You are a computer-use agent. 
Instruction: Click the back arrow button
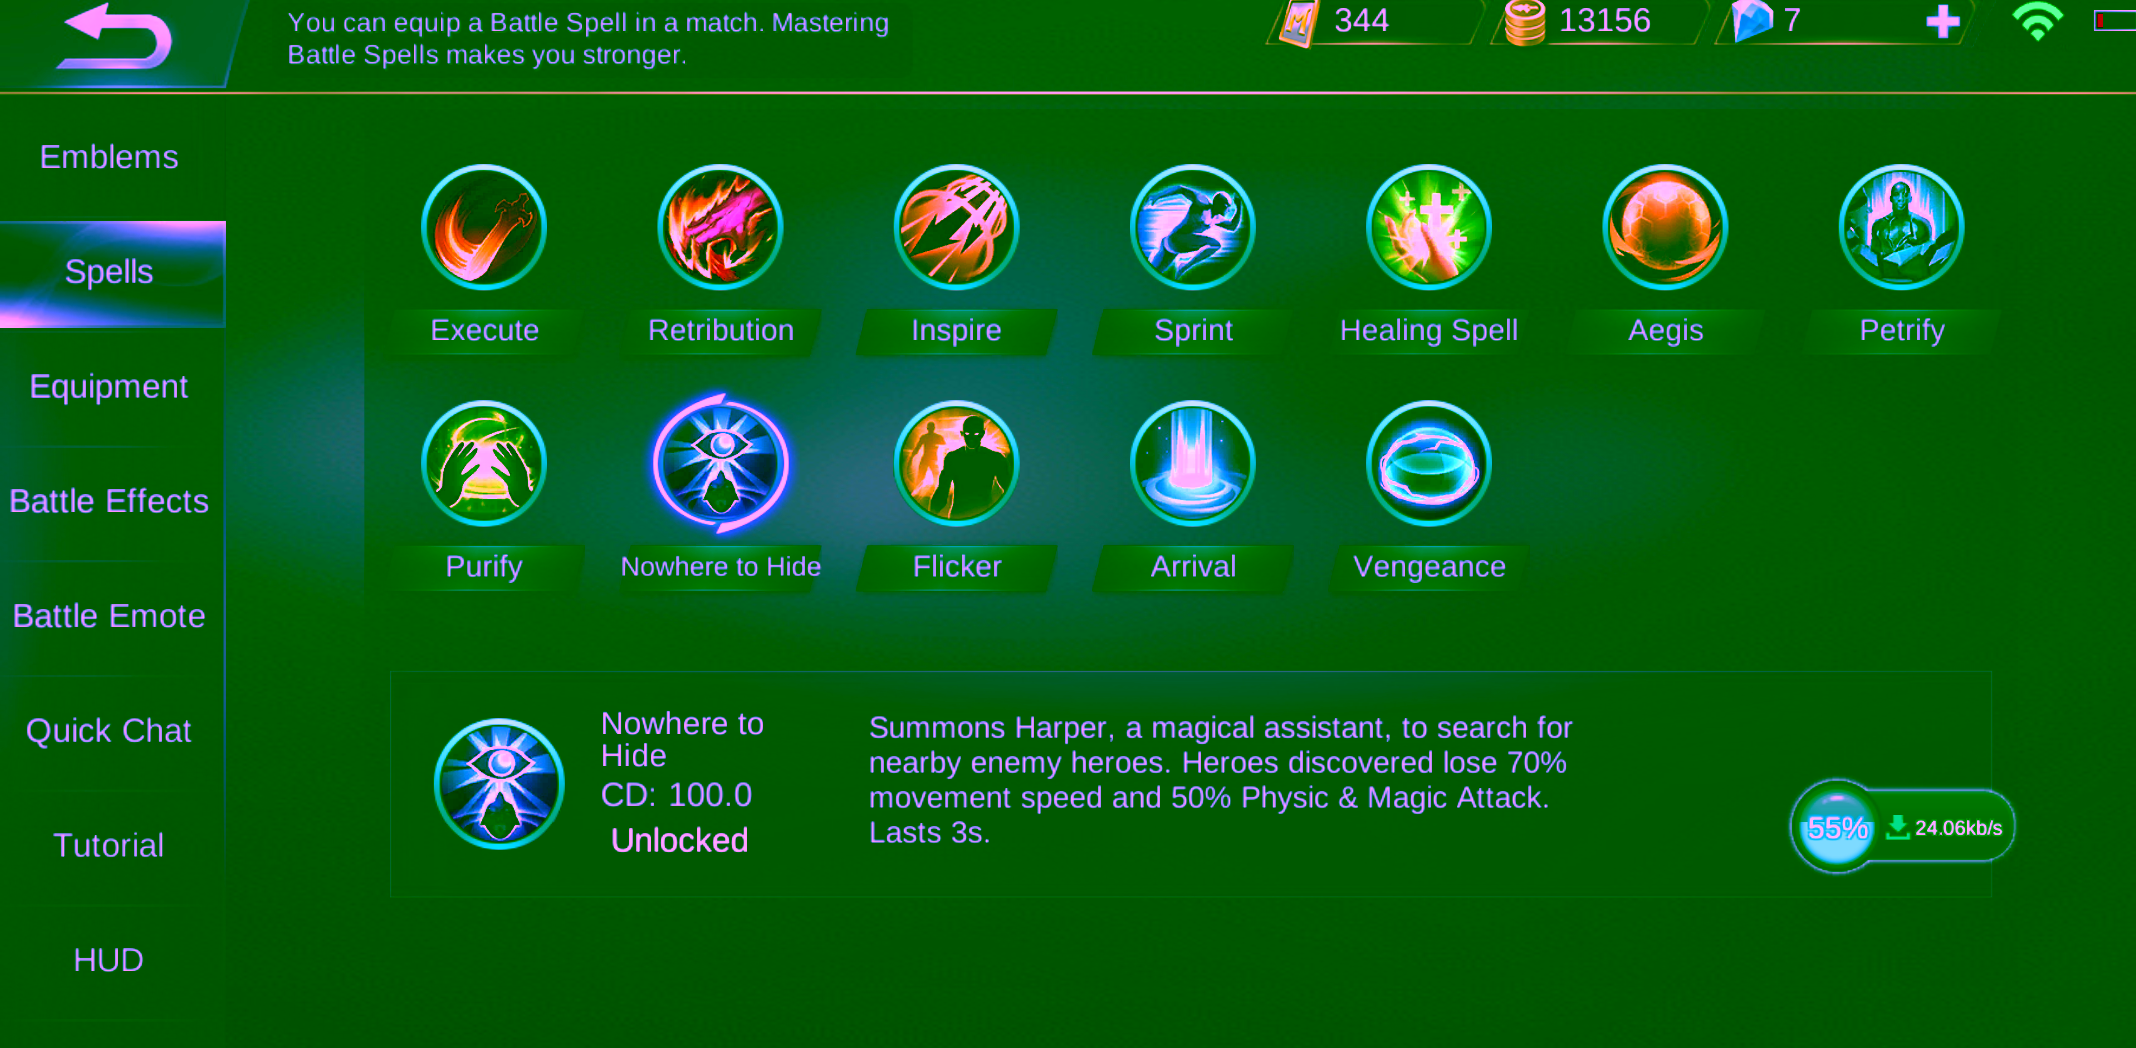(114, 38)
